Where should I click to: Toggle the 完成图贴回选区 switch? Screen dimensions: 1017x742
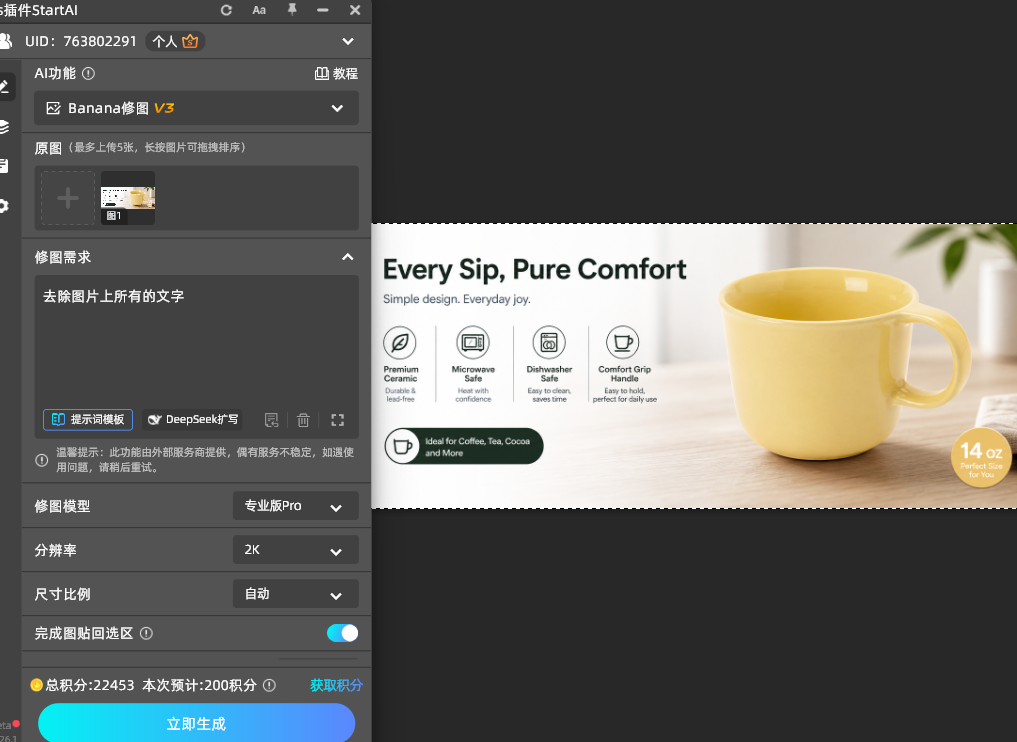tap(342, 633)
